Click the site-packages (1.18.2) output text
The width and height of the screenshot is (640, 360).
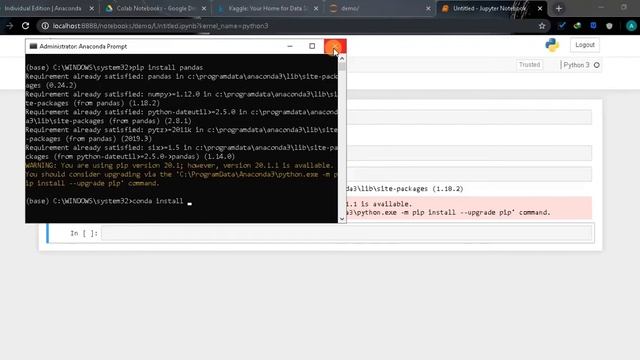(405, 189)
